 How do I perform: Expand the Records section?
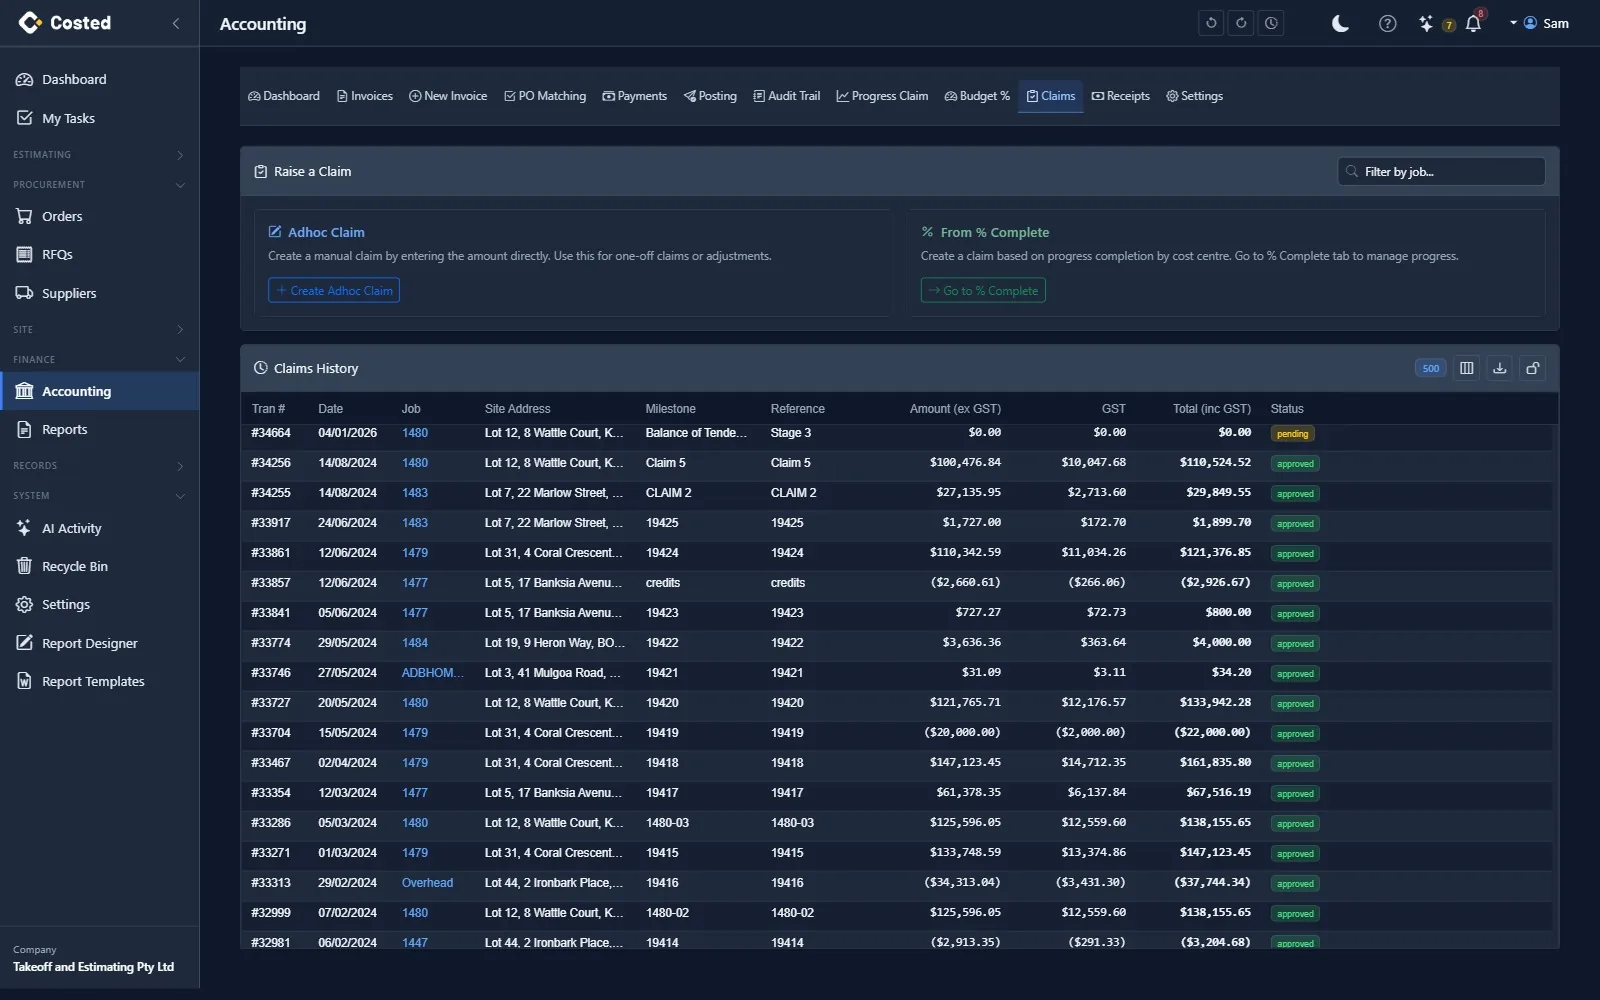99,466
